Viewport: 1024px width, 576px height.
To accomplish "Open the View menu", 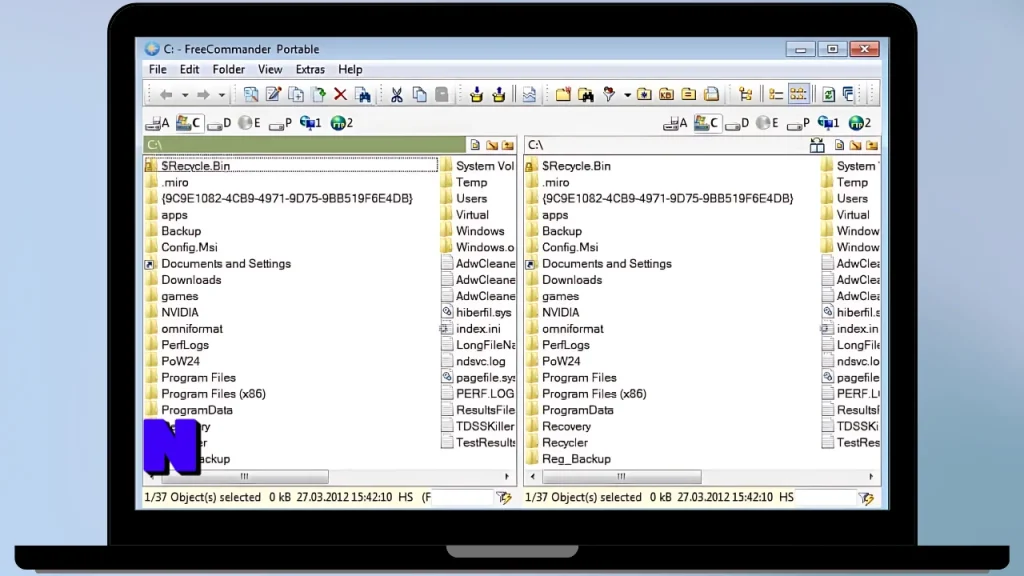I will click(x=270, y=69).
